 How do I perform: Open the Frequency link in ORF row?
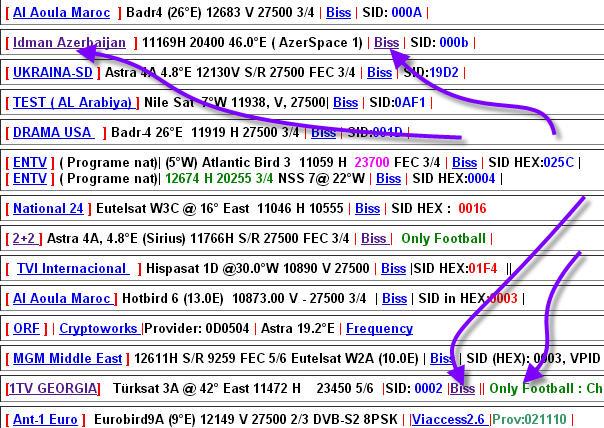(379, 329)
